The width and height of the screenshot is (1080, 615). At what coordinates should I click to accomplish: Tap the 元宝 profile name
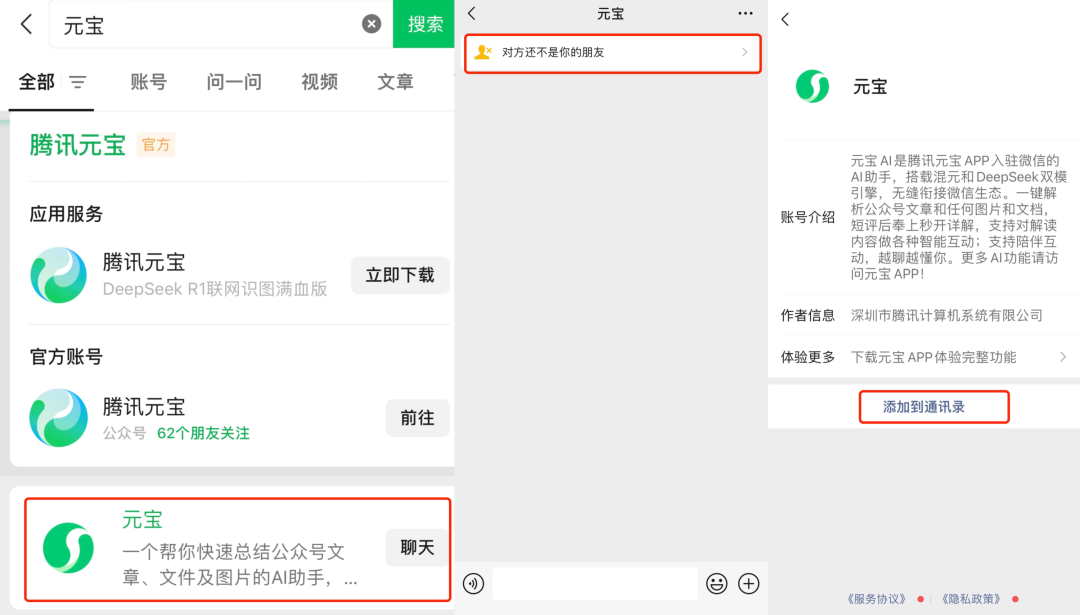coord(870,87)
